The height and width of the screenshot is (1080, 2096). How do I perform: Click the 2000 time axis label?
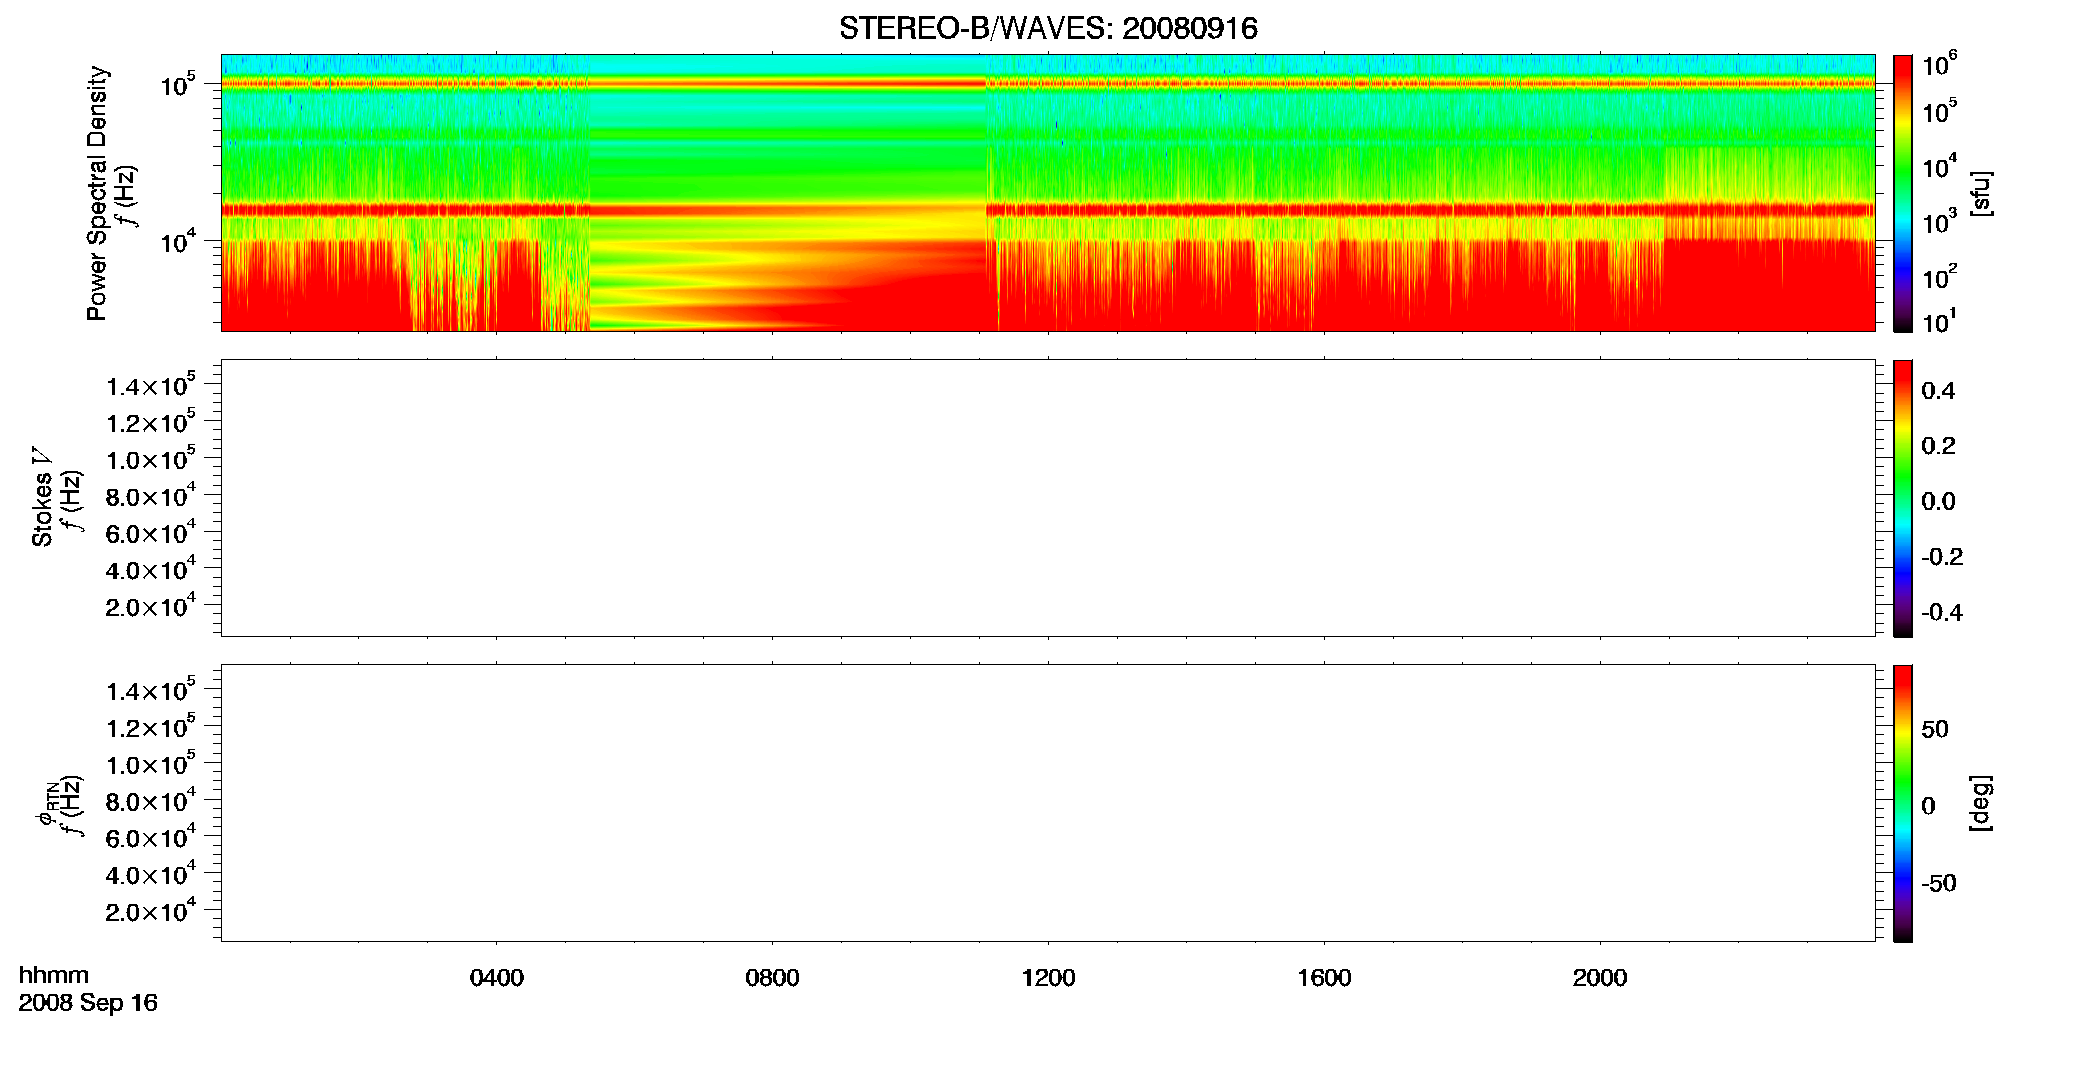coord(1600,978)
